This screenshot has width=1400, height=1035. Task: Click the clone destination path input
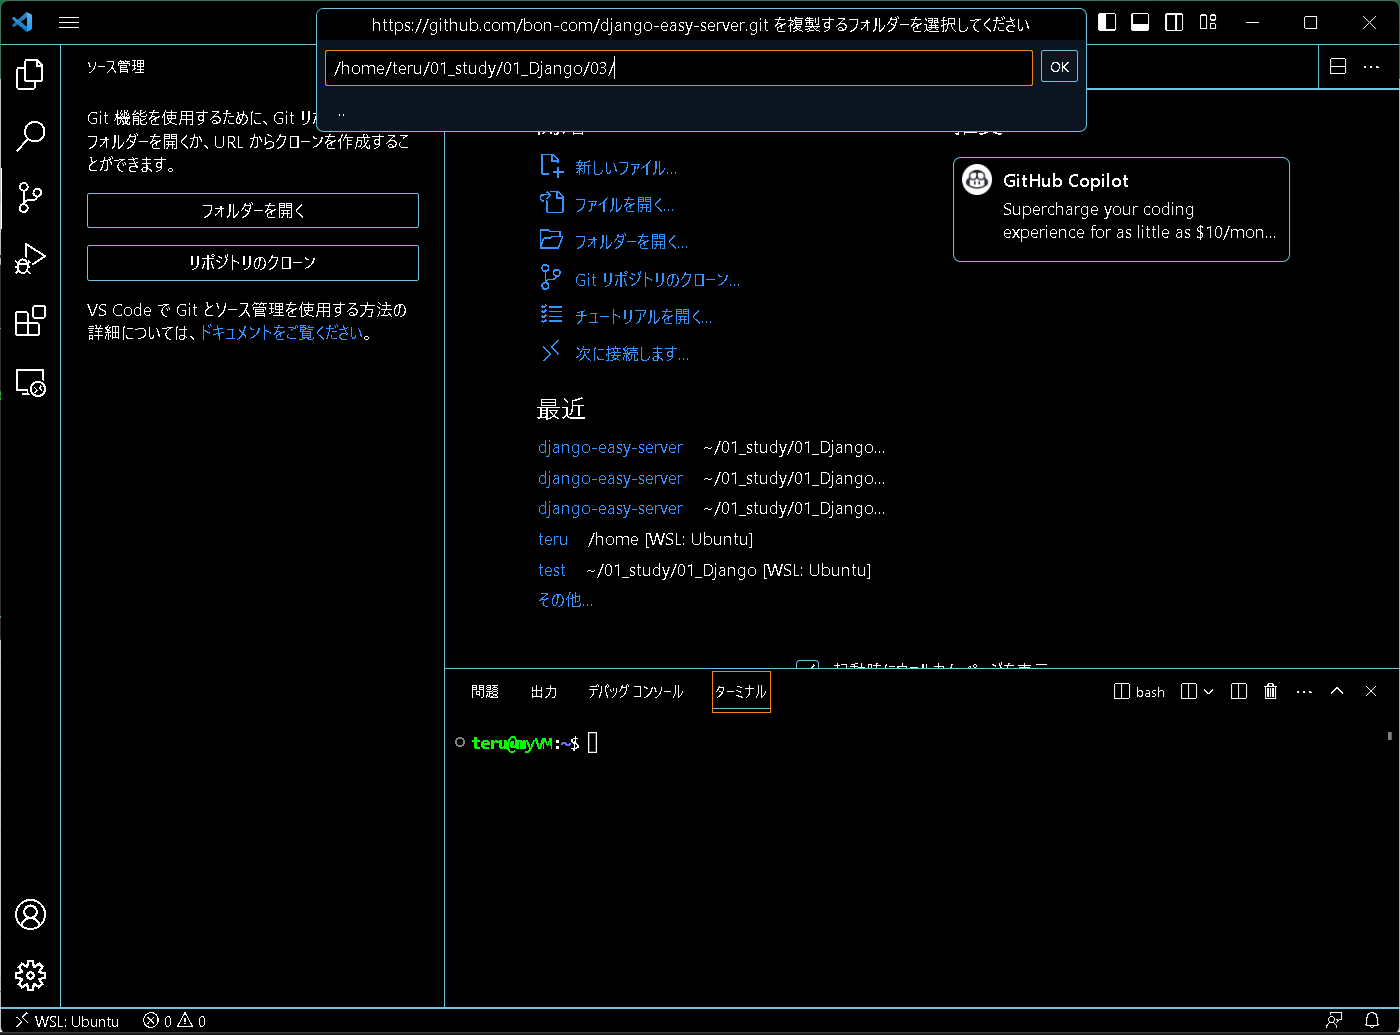pos(679,68)
